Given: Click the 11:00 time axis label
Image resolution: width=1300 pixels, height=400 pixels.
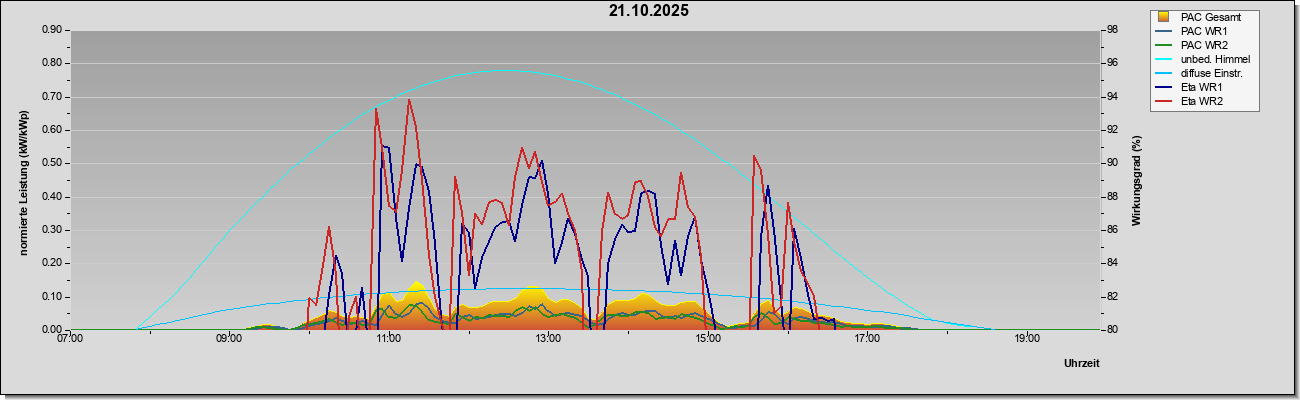Looking at the screenshot, I should click(389, 339).
